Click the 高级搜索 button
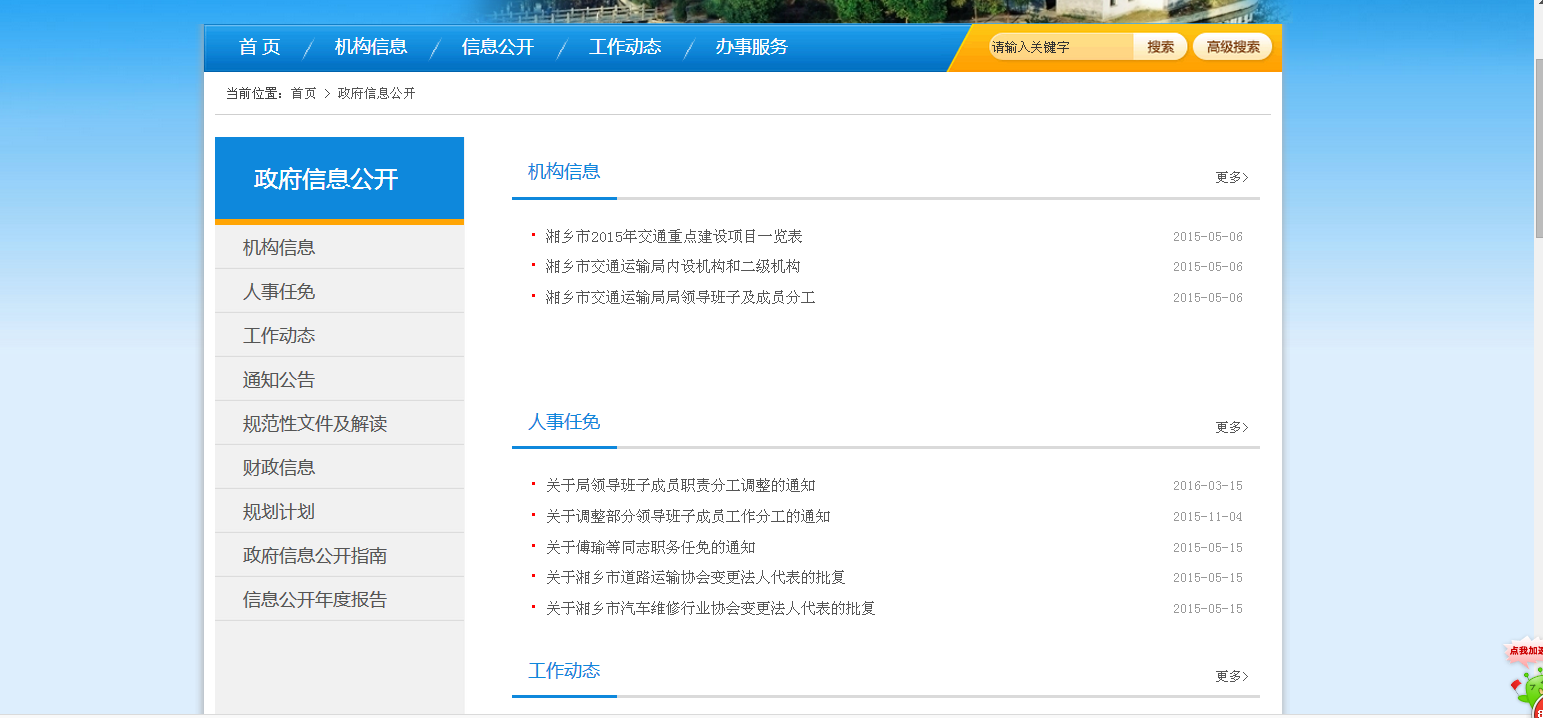Viewport: 1543px width, 718px height. click(1231, 45)
